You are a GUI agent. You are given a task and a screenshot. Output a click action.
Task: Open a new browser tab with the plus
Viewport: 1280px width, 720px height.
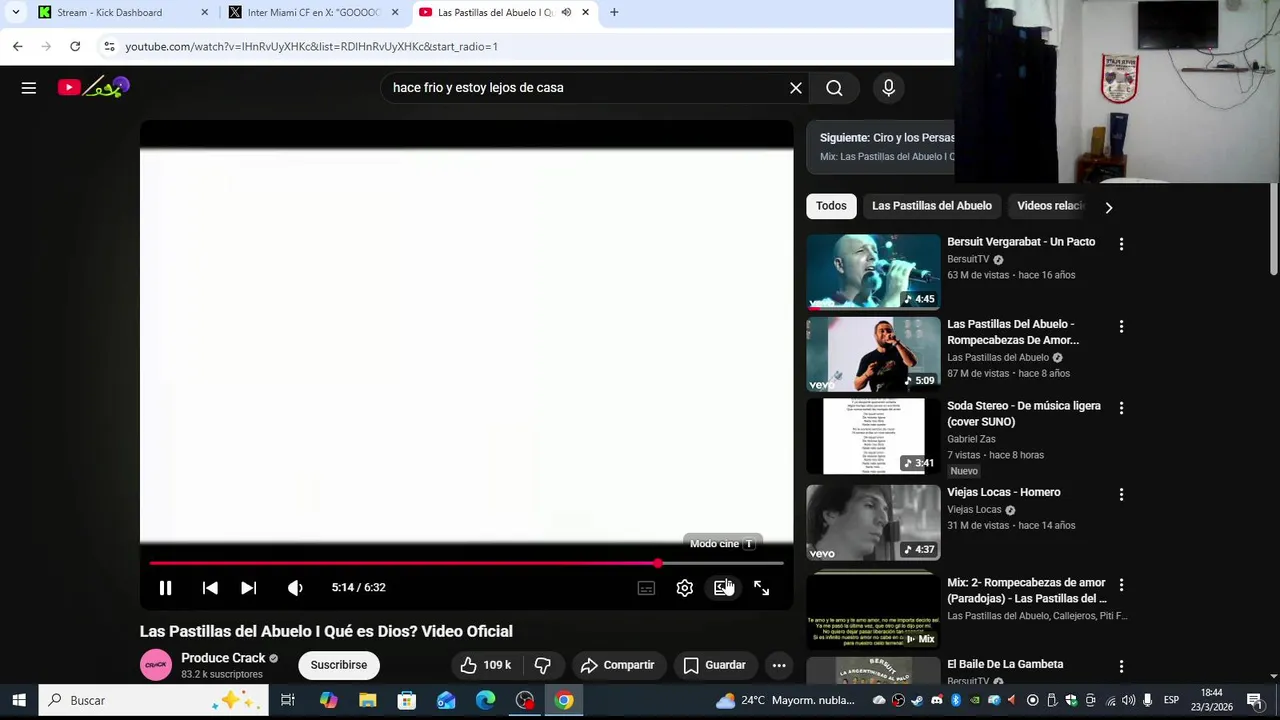coord(614,12)
